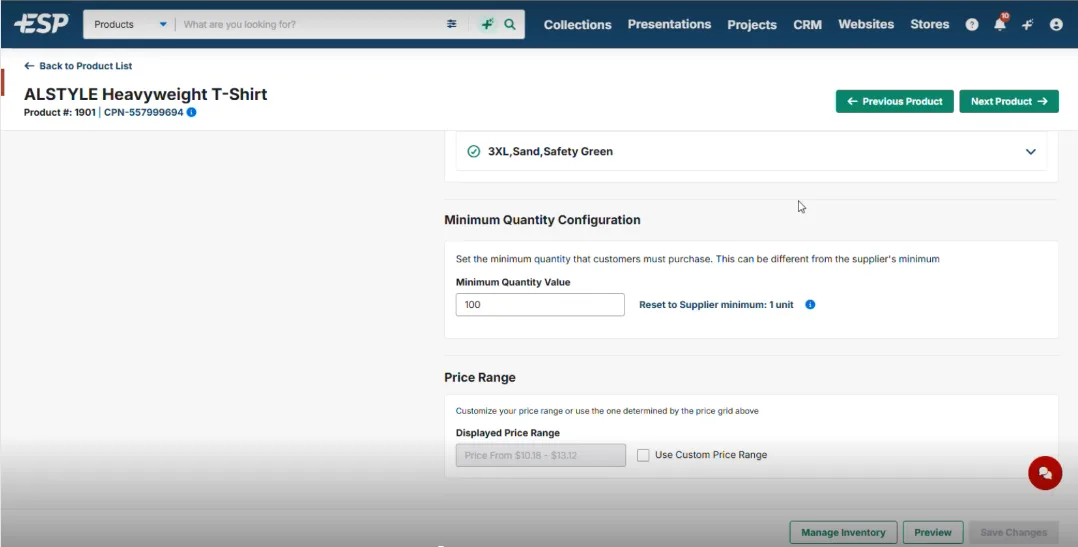Image resolution: width=1078 pixels, height=547 pixels.
Task: Open the Collections menu
Action: tap(578, 25)
